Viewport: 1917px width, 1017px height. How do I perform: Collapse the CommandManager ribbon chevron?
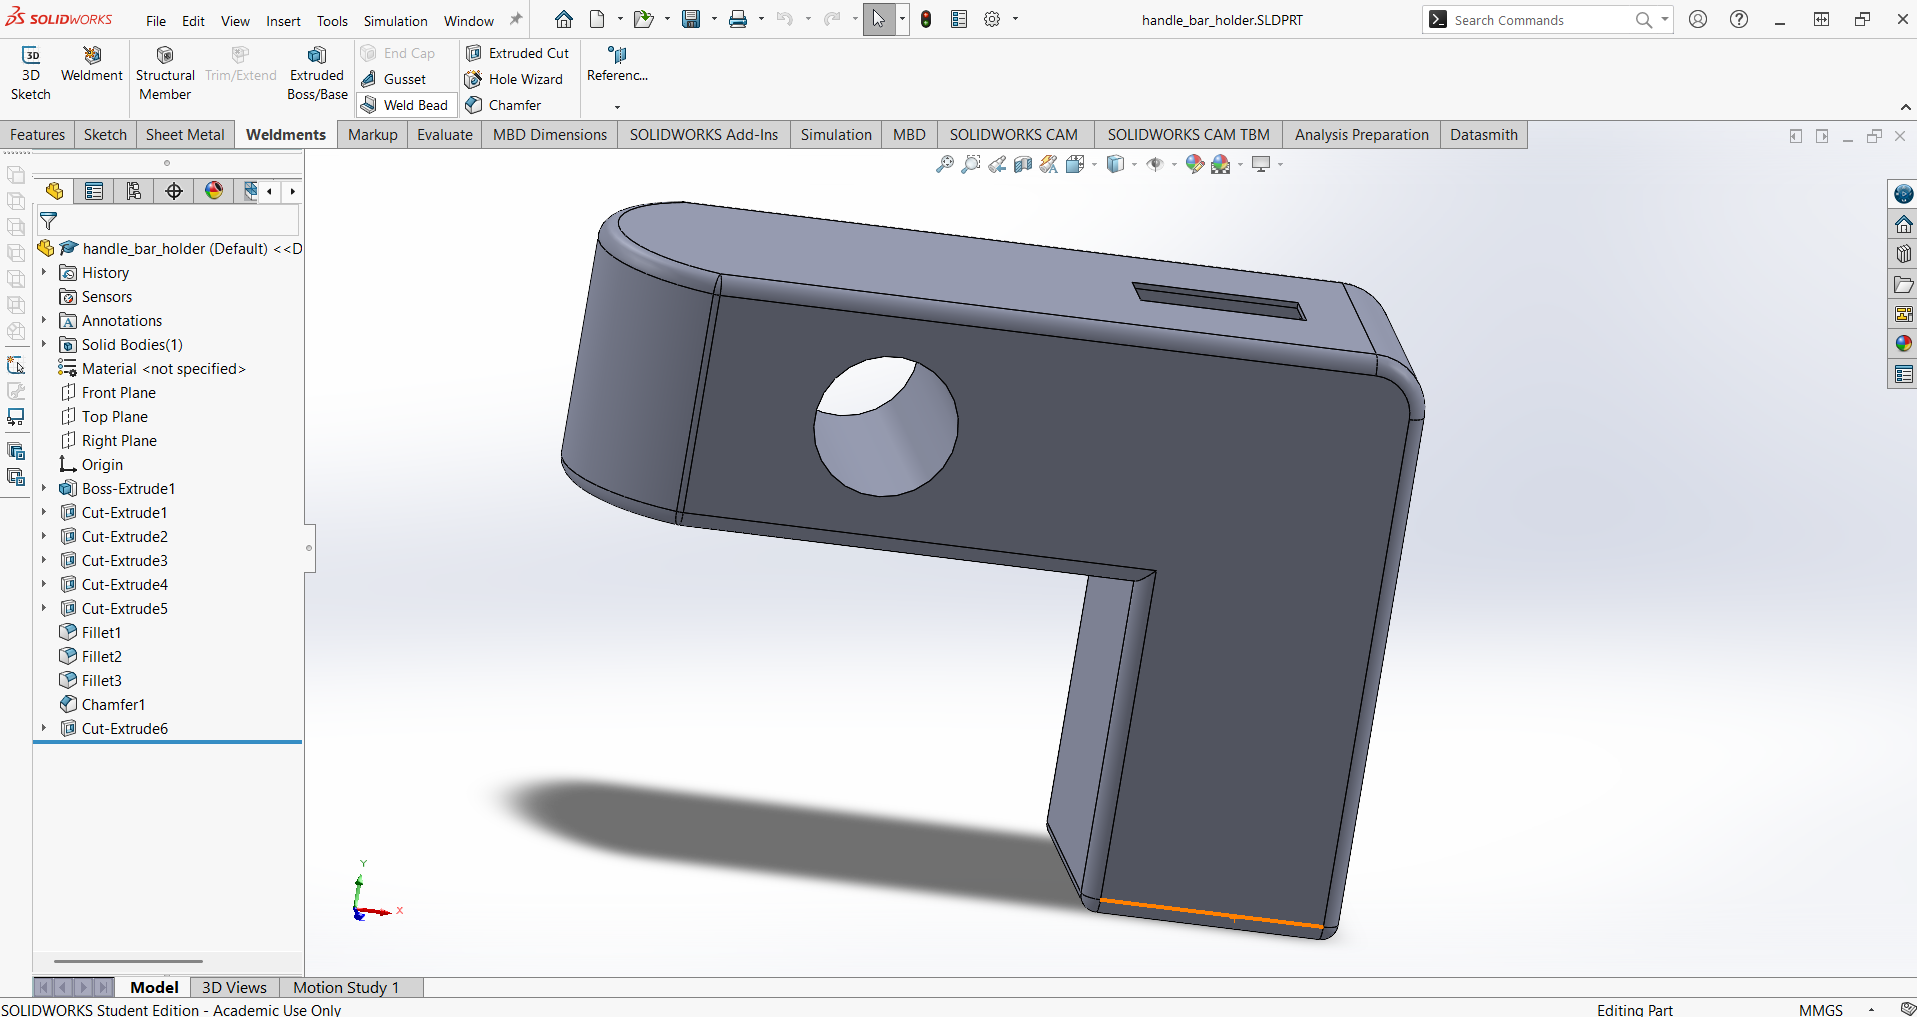[1905, 107]
